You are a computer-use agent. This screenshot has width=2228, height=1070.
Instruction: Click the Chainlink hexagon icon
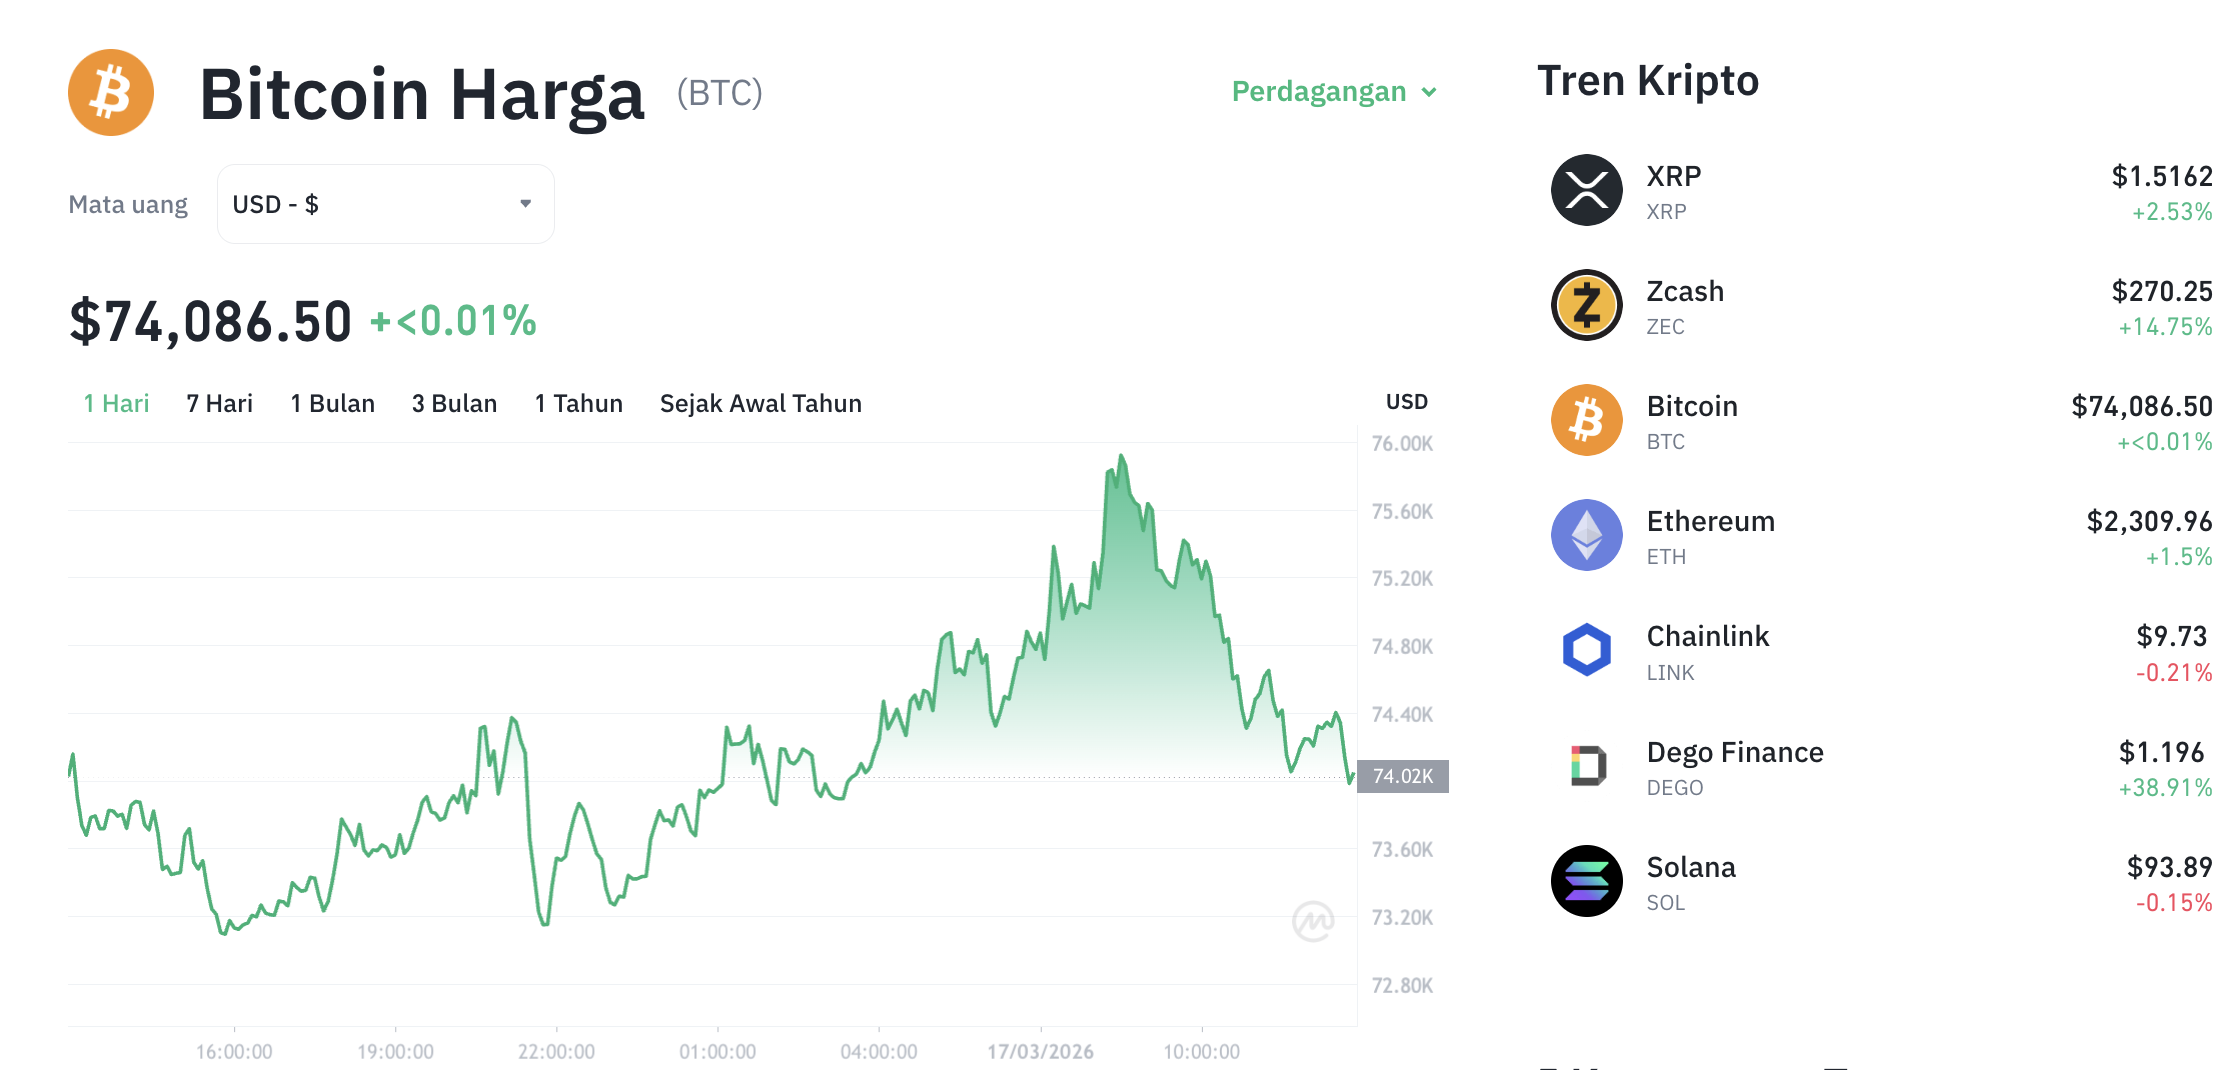[x=1586, y=650]
